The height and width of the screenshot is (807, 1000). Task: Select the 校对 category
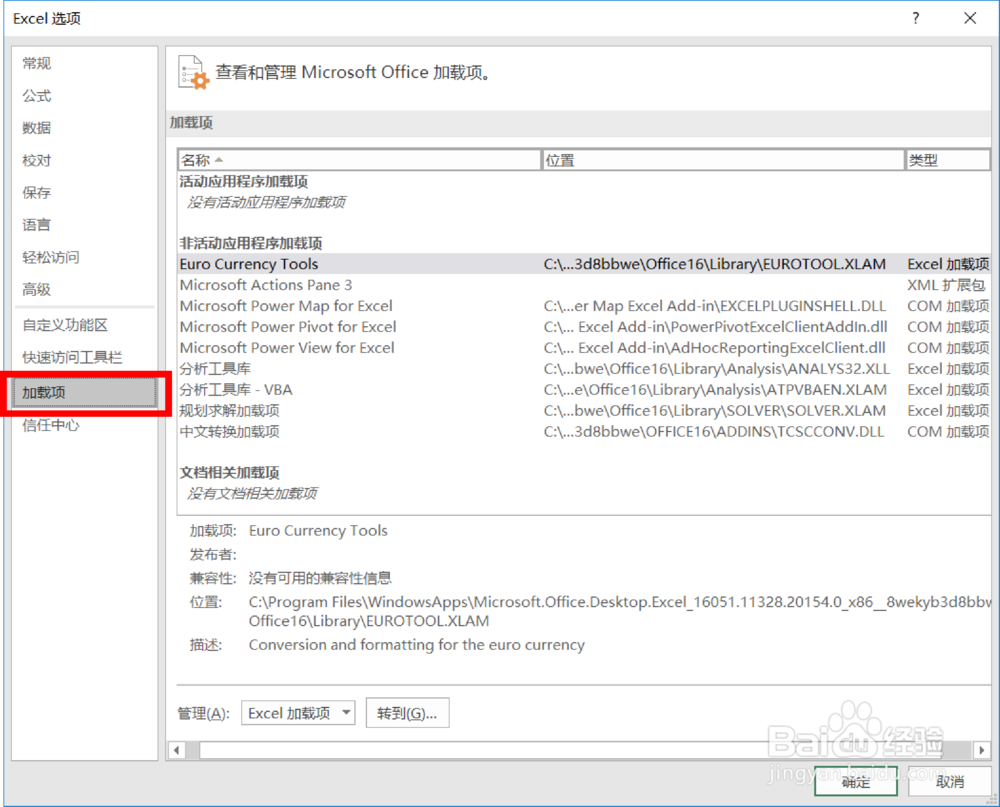[36, 160]
